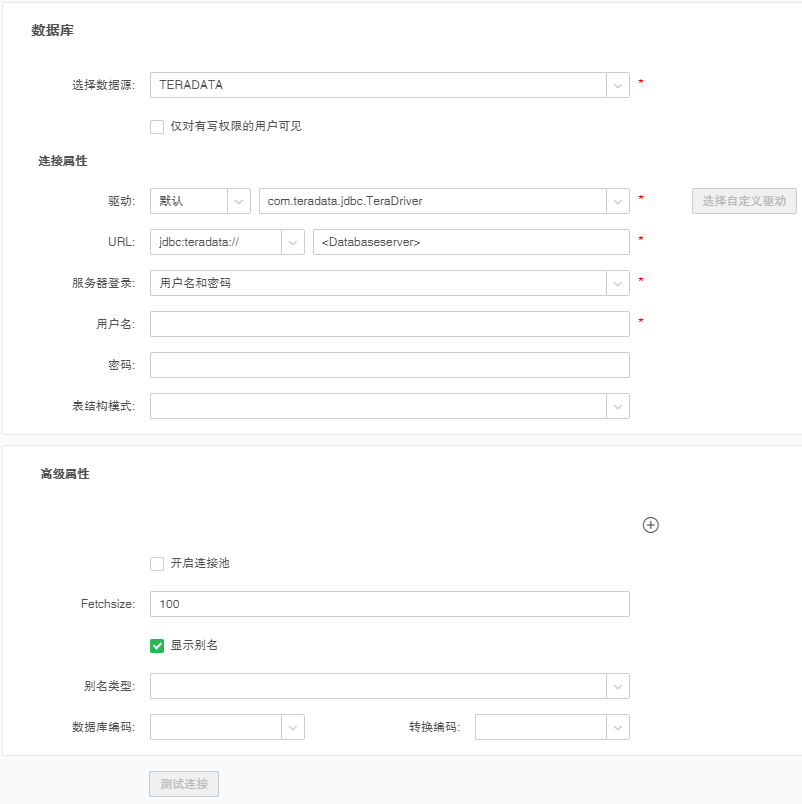Uncheck the 显示别名 checkbox
Image resolution: width=802 pixels, height=804 pixels.
157,645
